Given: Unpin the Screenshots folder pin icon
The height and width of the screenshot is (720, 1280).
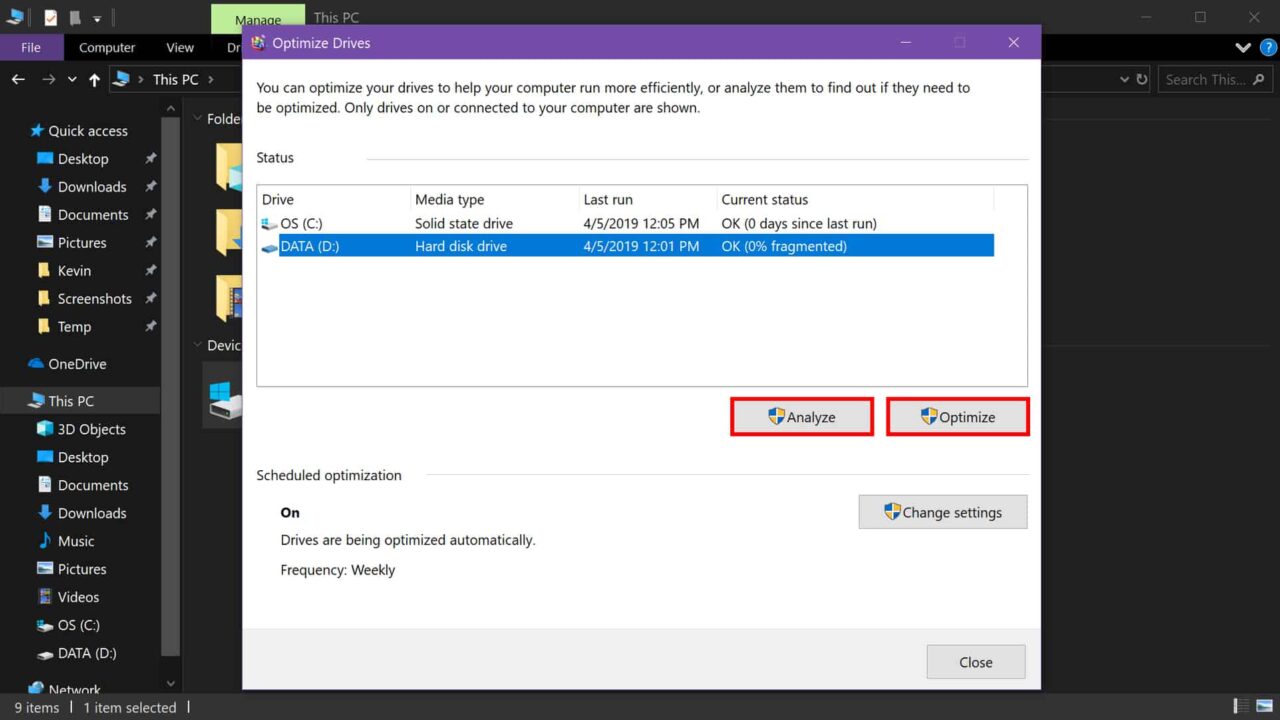Looking at the screenshot, I should tap(151, 298).
